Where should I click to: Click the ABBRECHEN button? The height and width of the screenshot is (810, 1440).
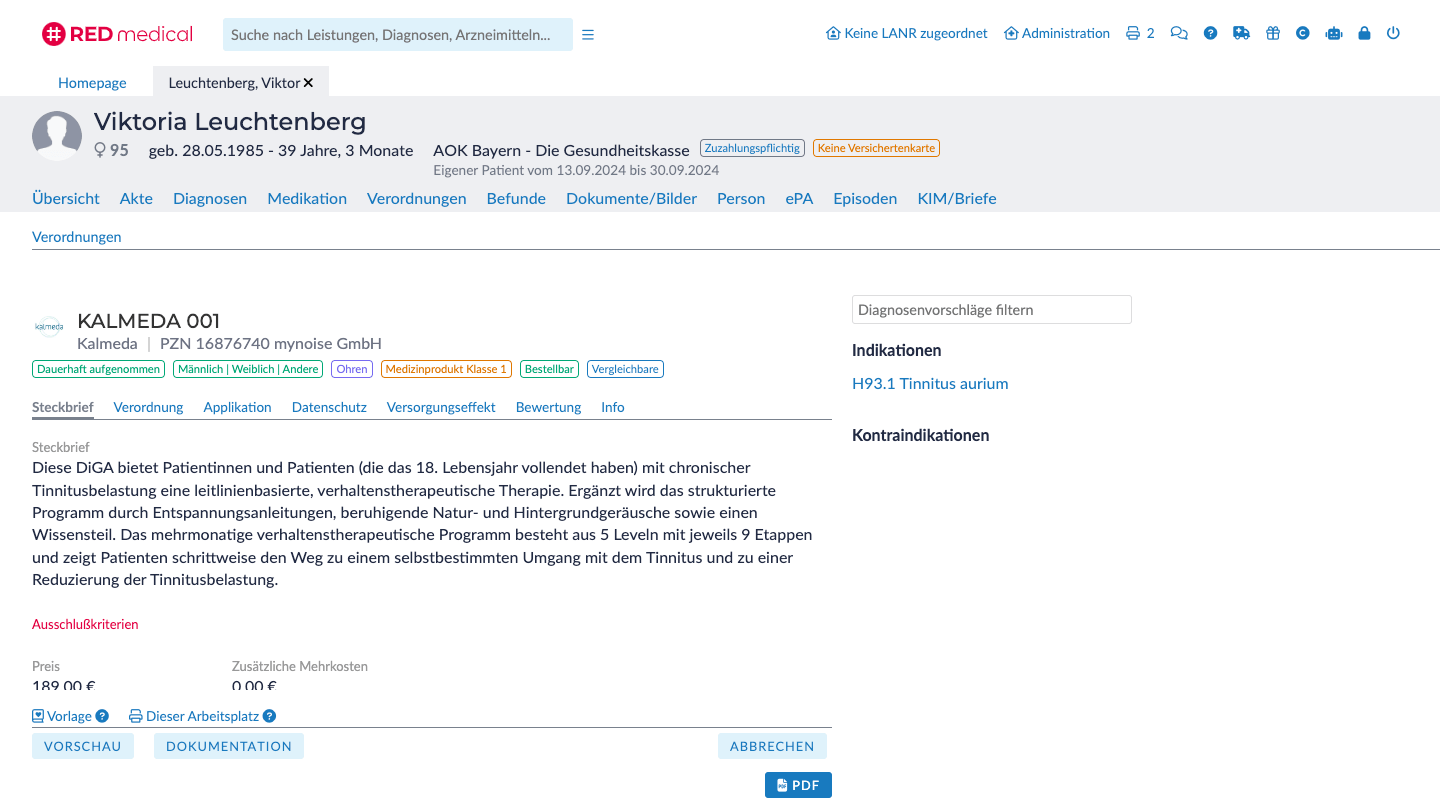coord(772,746)
